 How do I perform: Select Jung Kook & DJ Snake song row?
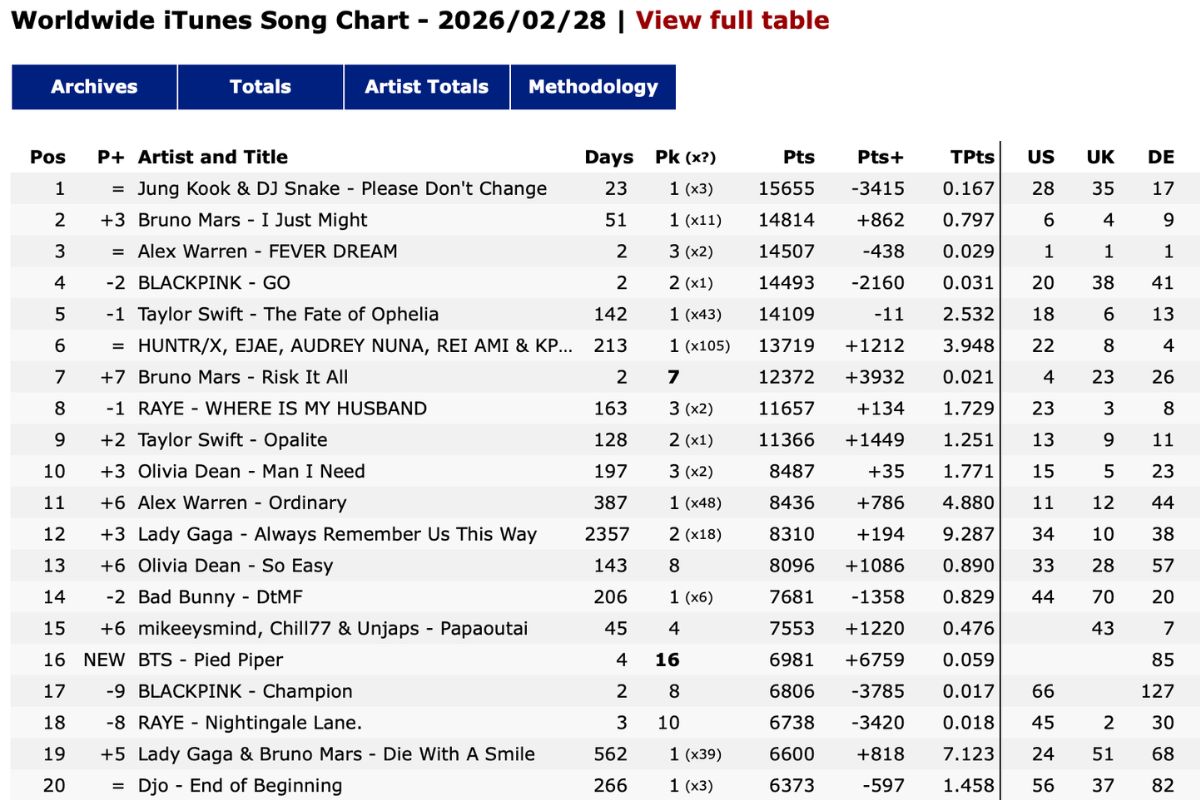coord(342,189)
